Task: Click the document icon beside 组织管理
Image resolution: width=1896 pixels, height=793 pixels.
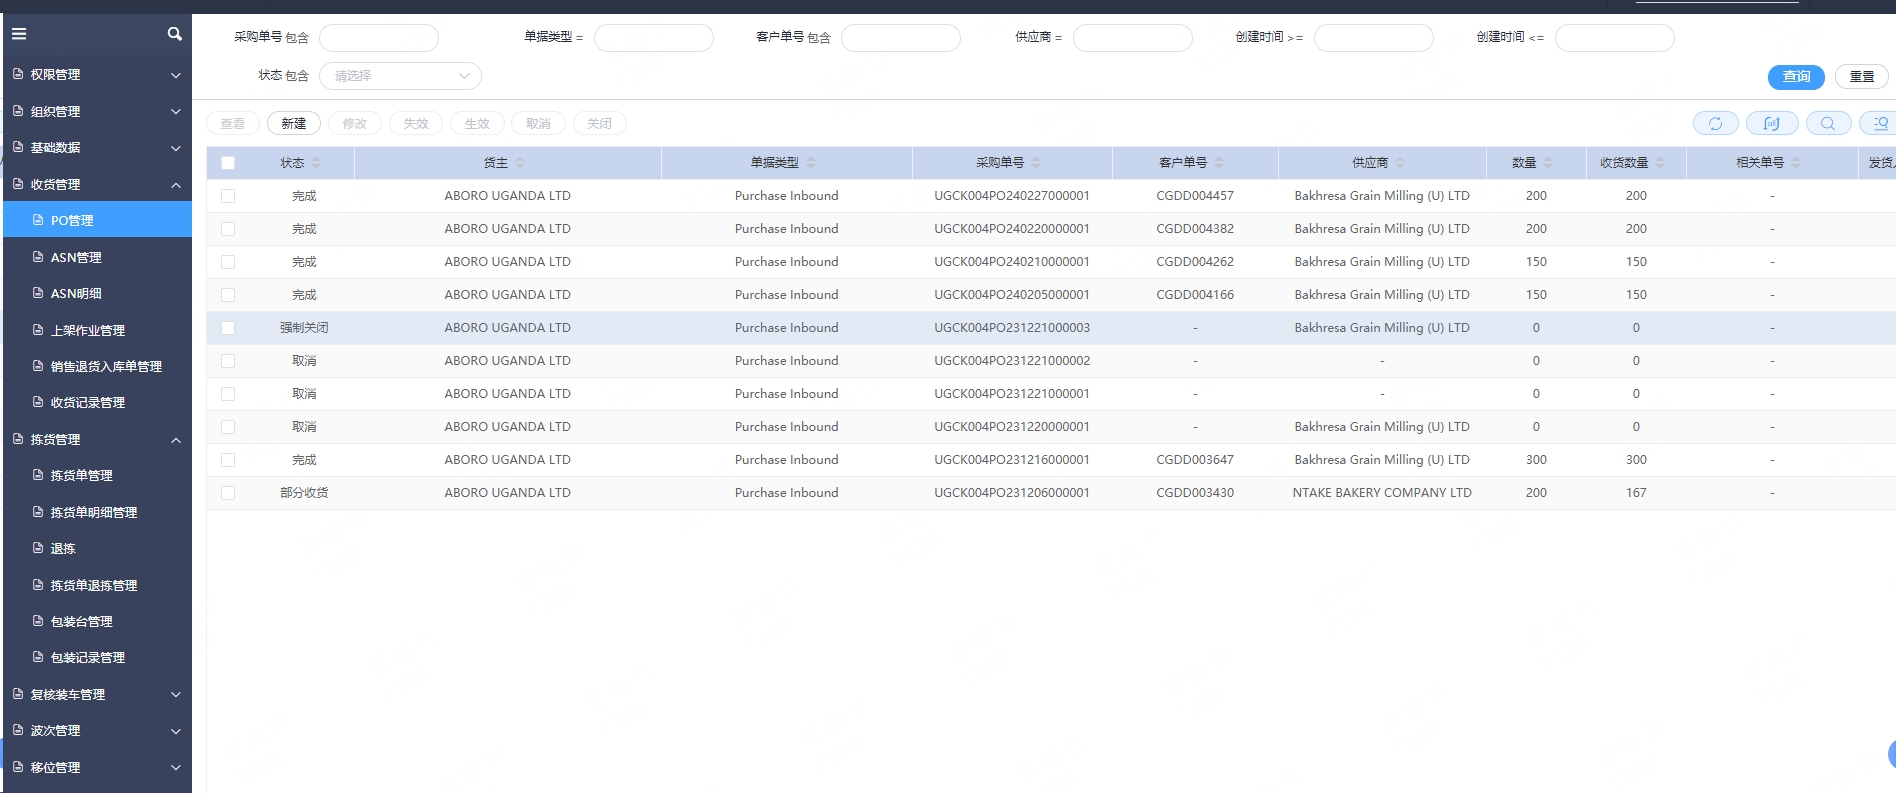Action: pos(18,111)
